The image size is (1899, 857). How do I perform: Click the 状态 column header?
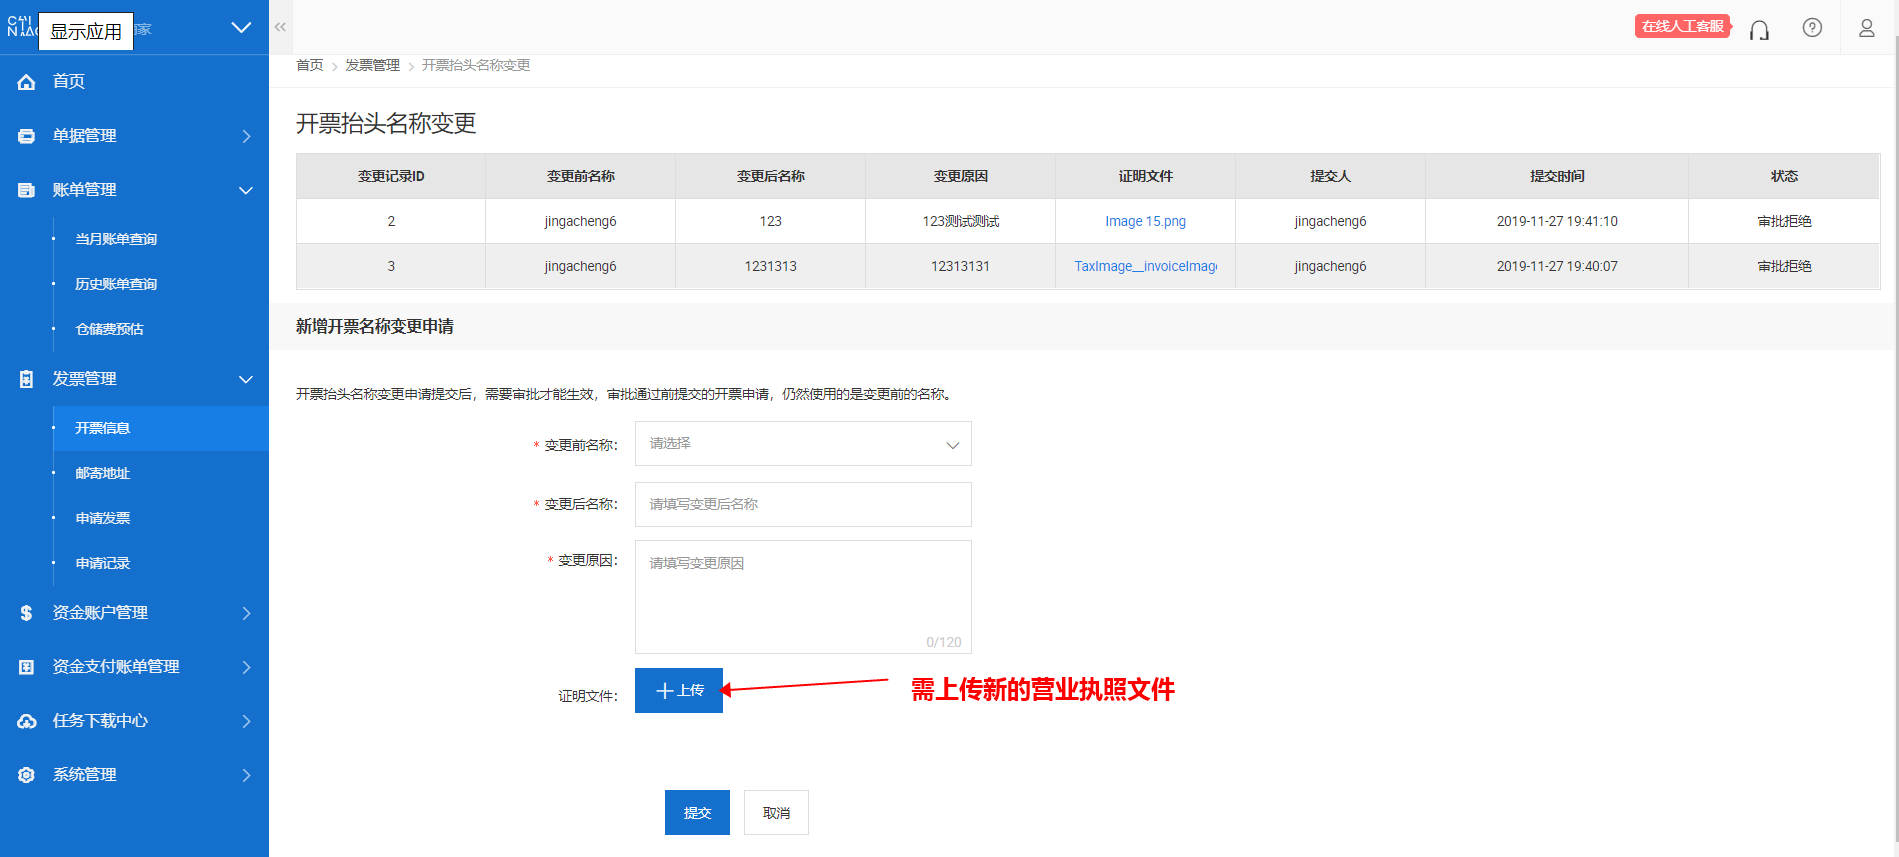(x=1784, y=176)
